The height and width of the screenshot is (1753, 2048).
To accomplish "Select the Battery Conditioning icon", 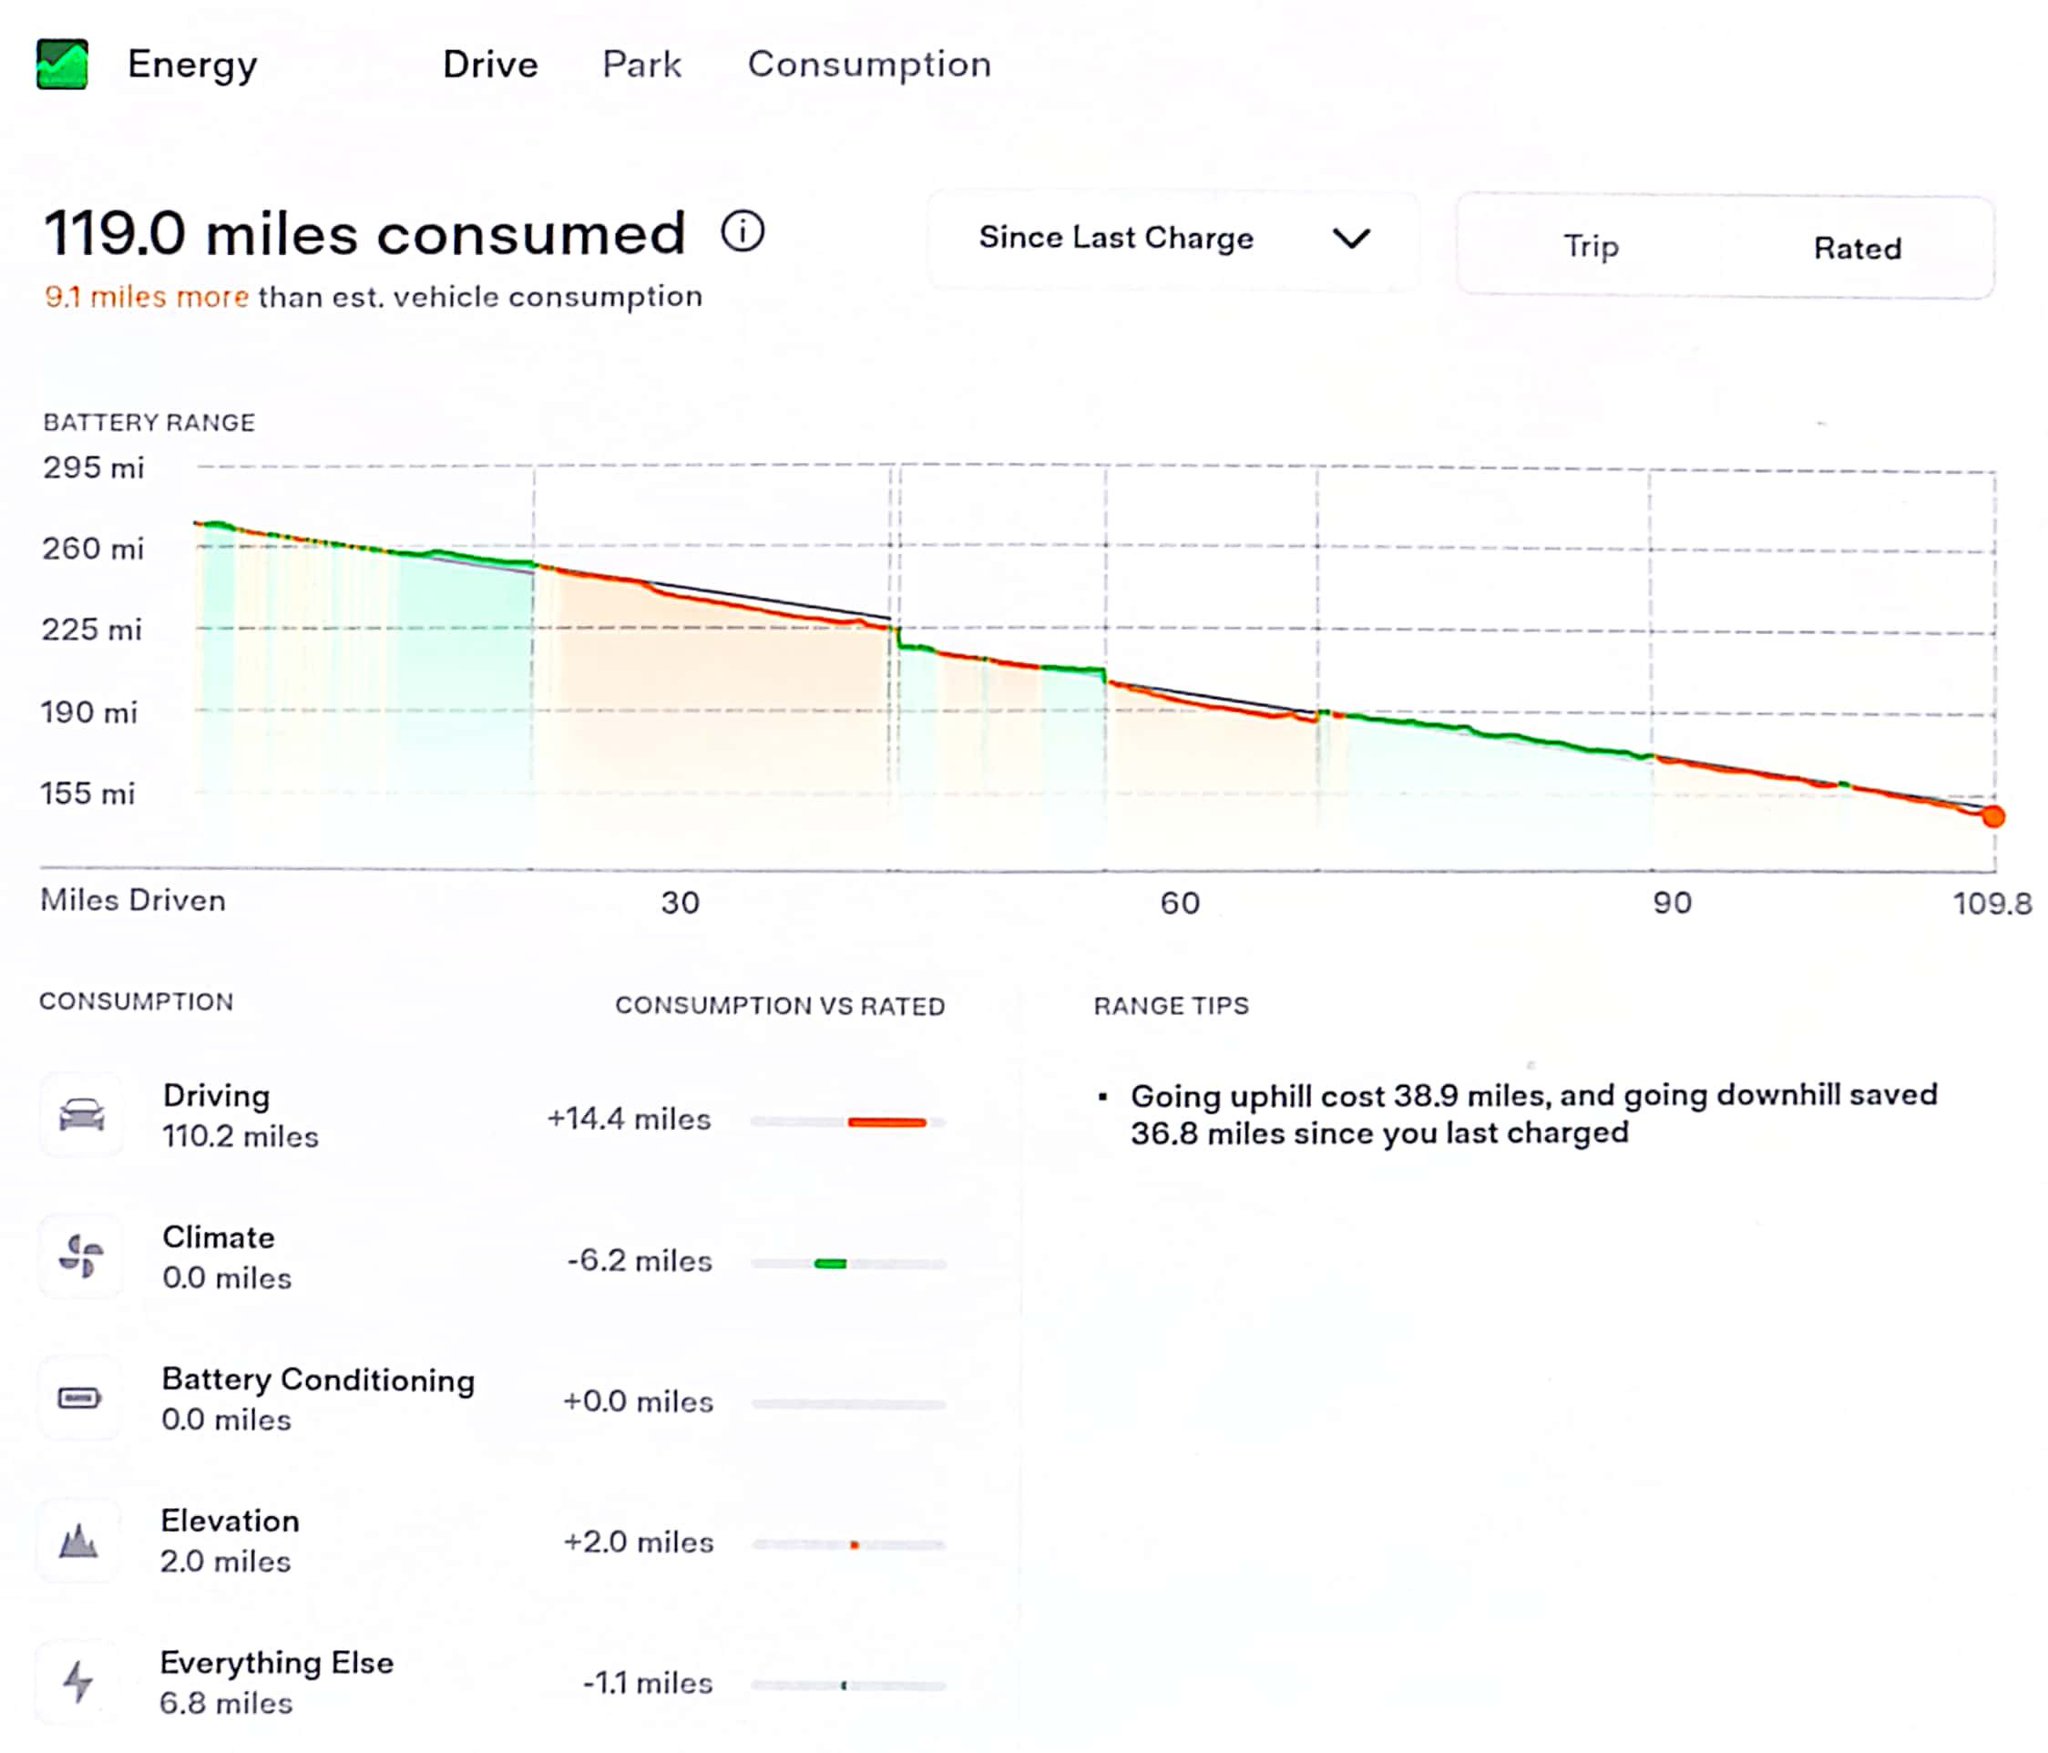I will pos(82,1399).
